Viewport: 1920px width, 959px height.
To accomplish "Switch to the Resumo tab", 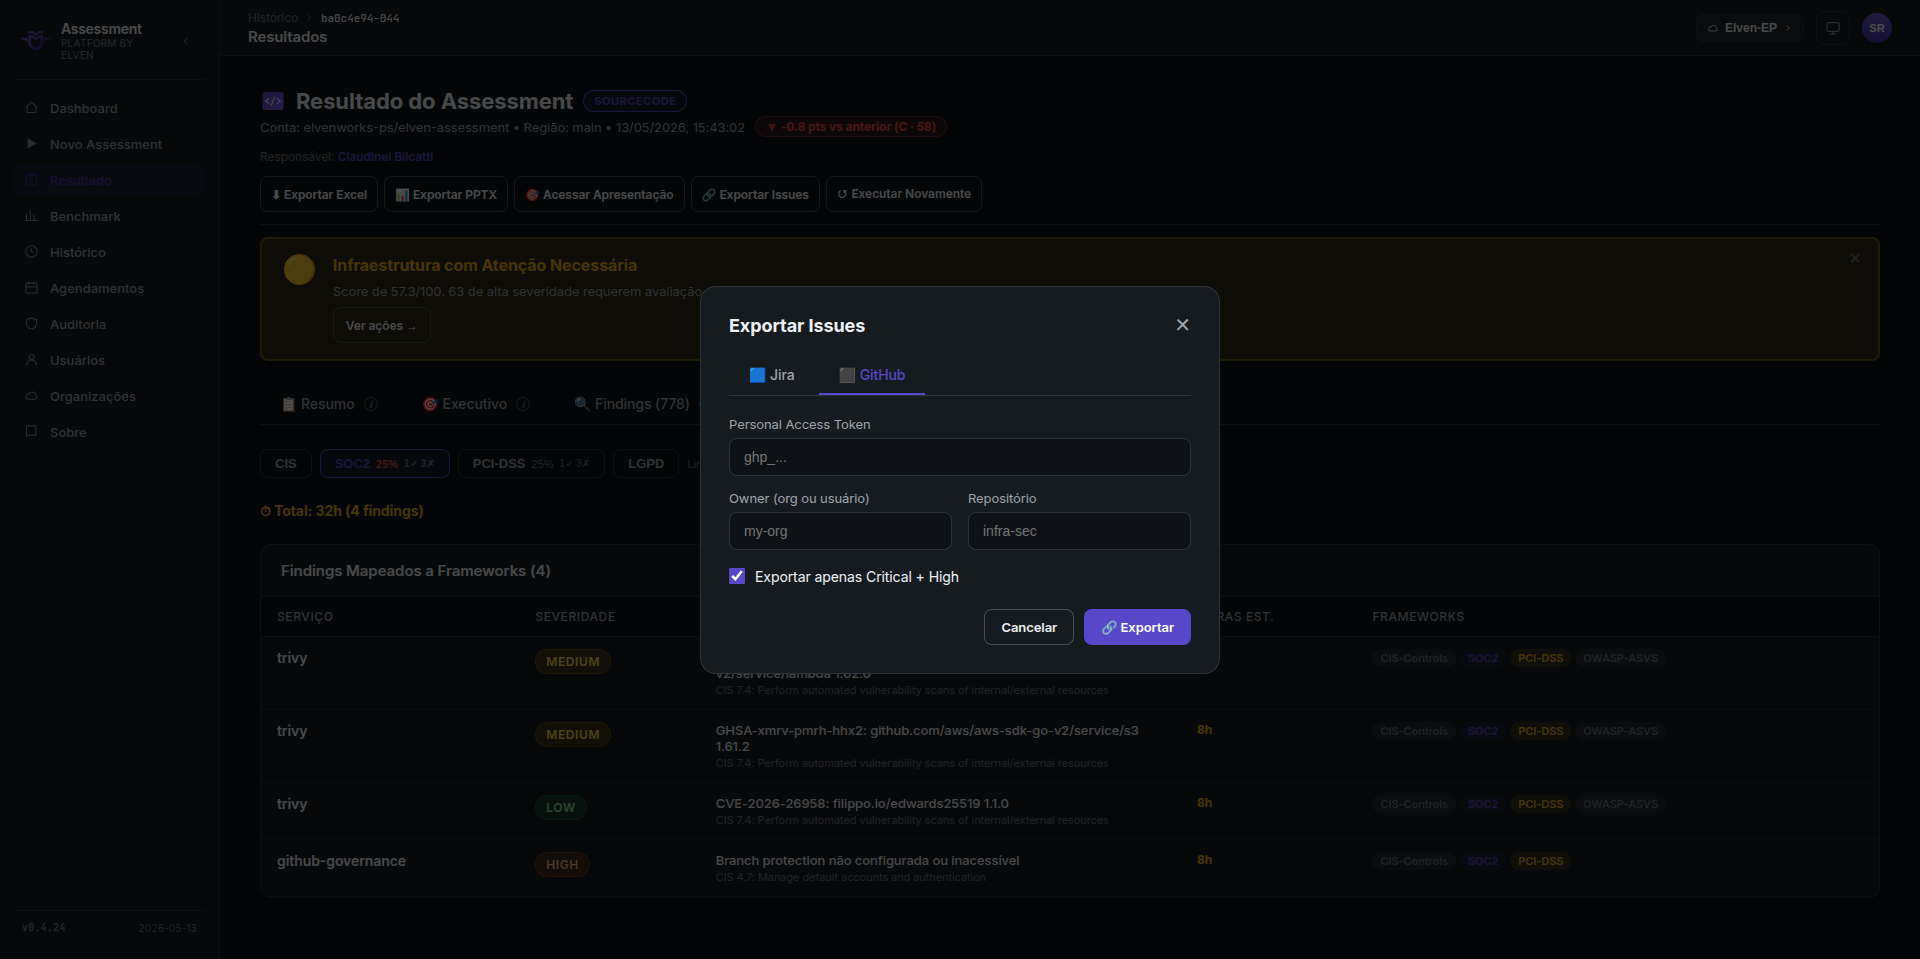I will 318,404.
